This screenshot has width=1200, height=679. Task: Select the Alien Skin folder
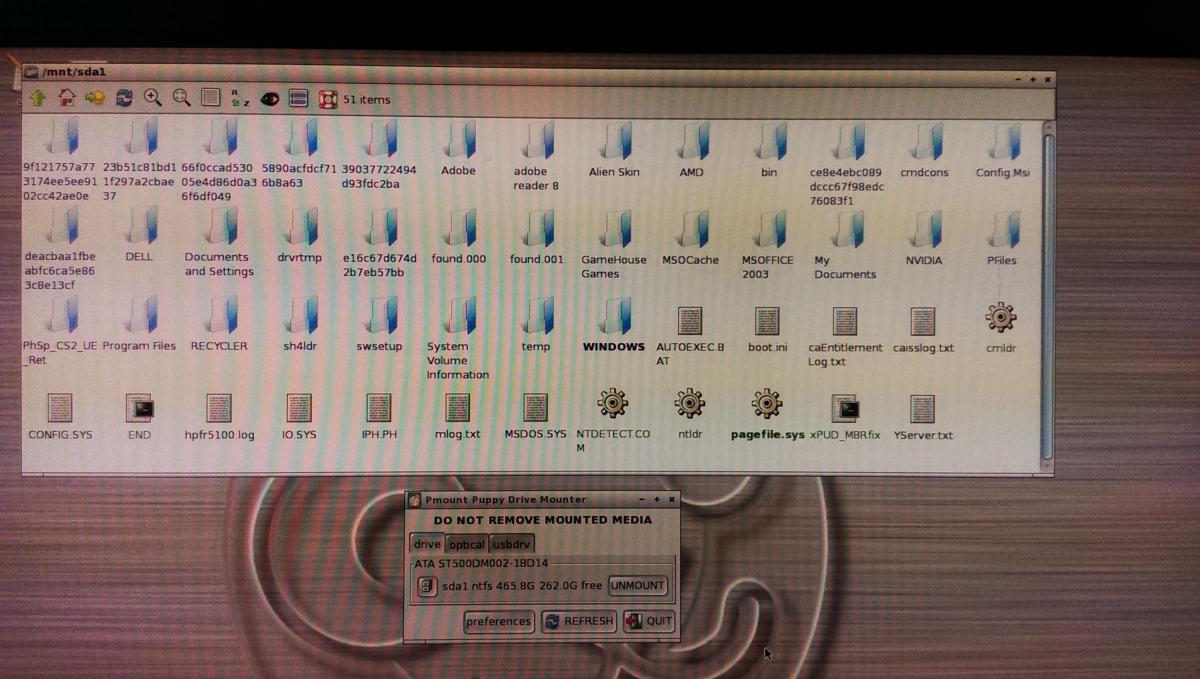coord(614,149)
